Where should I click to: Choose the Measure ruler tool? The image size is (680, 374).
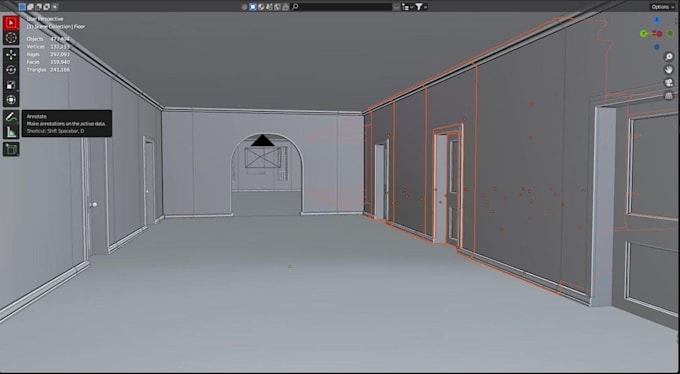coord(11,132)
